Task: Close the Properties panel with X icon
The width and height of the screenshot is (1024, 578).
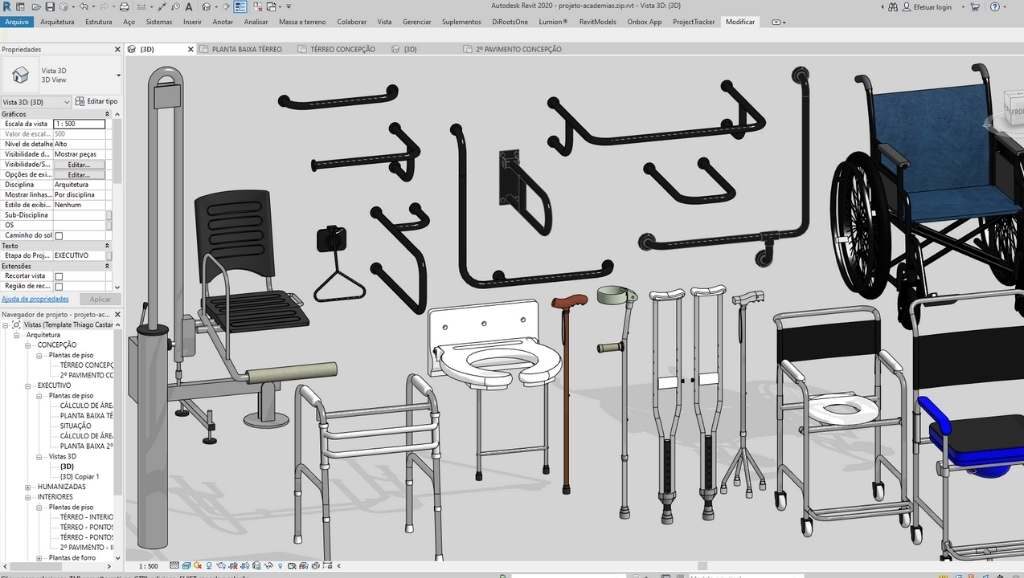Action: coord(117,48)
